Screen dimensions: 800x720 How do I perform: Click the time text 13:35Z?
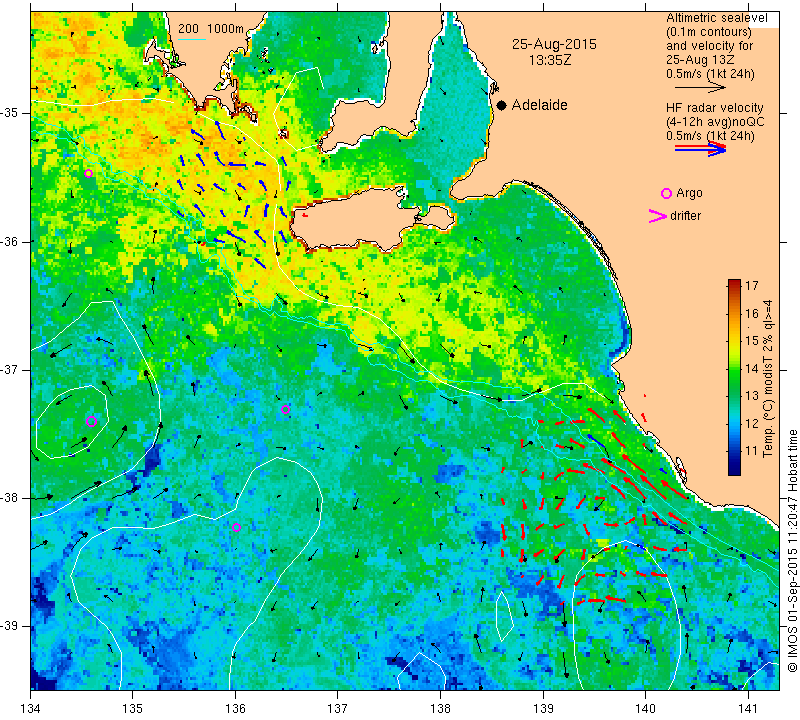tap(550, 61)
